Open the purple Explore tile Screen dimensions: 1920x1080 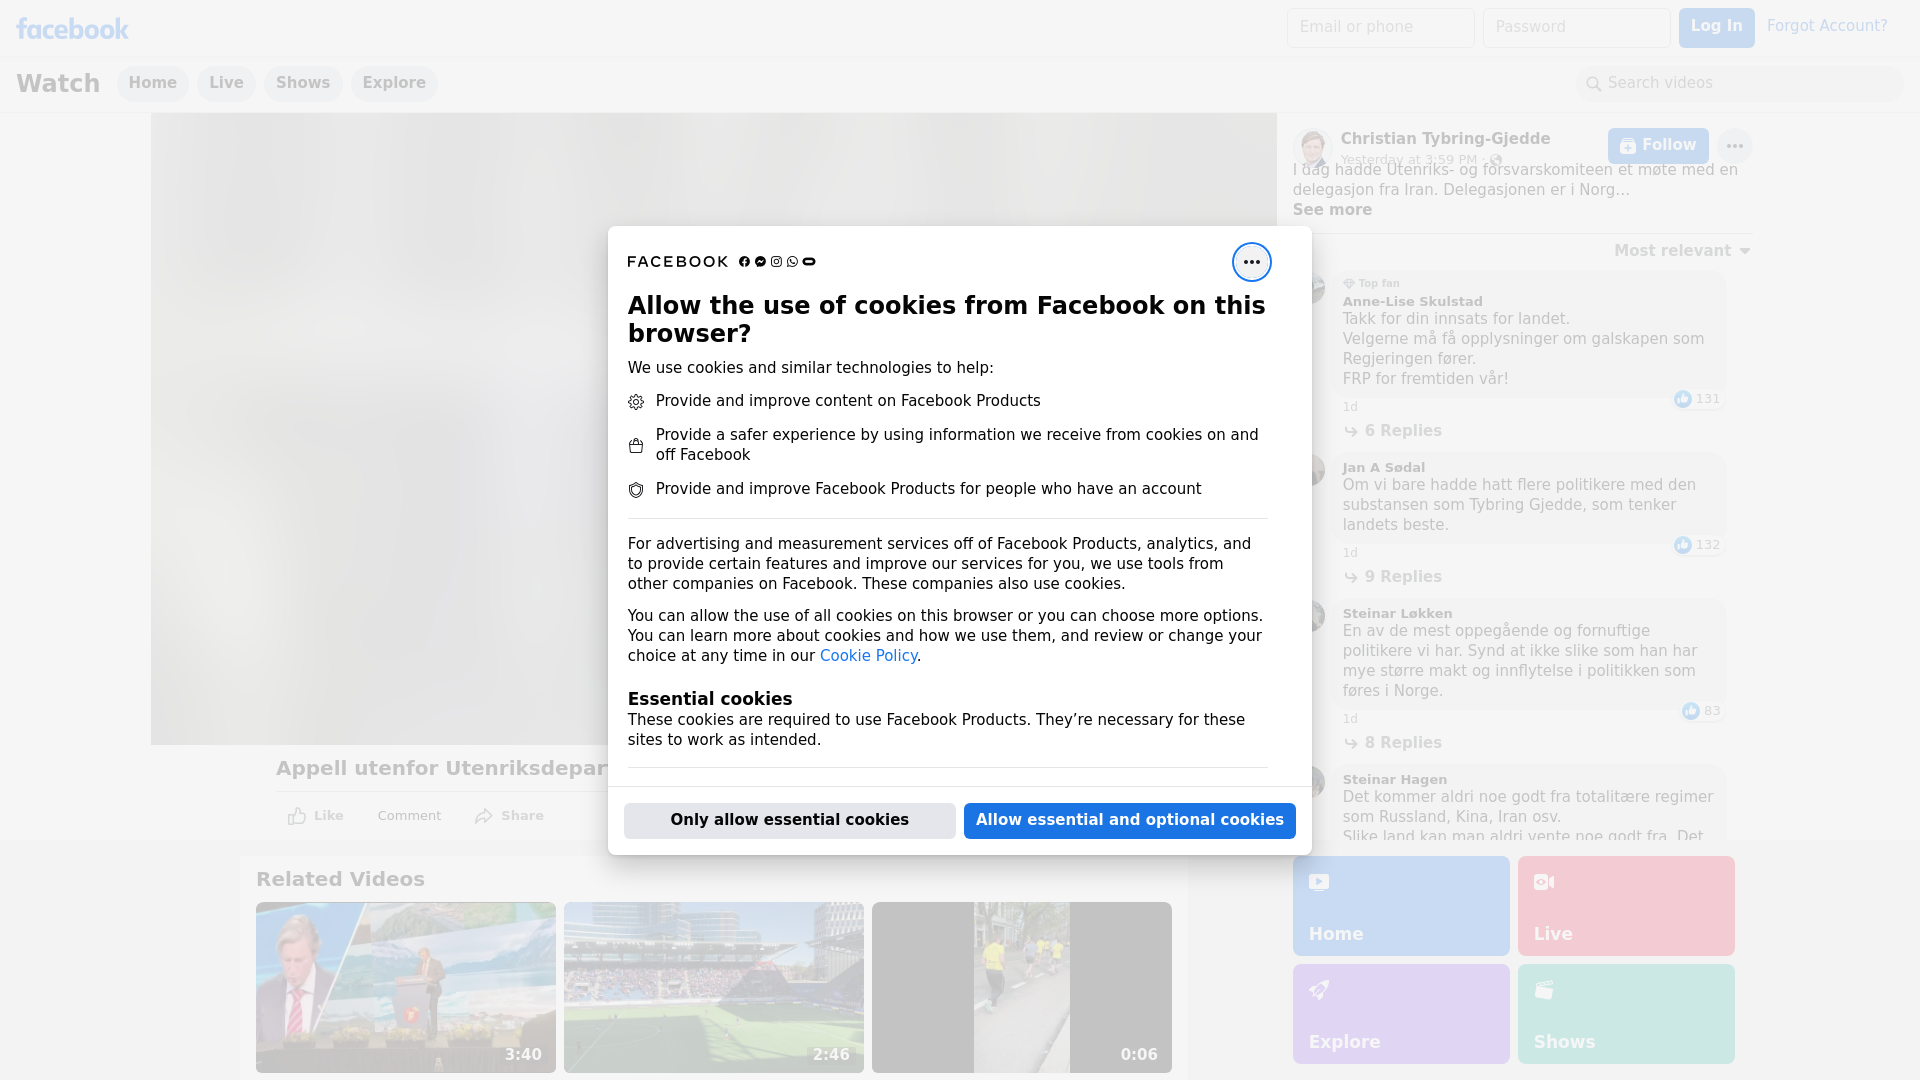(x=1401, y=1014)
